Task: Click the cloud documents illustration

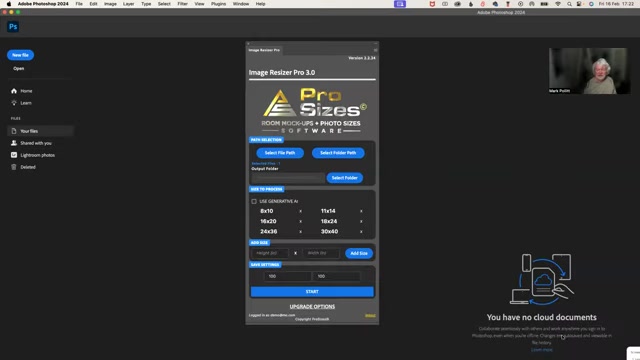Action: pyautogui.click(x=542, y=279)
